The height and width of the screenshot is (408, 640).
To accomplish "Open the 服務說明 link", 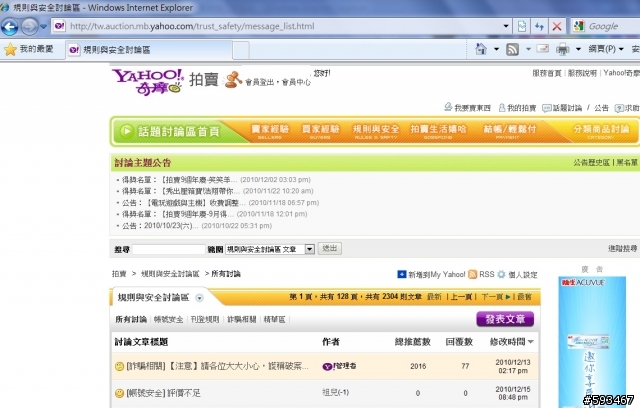I will (x=582, y=73).
